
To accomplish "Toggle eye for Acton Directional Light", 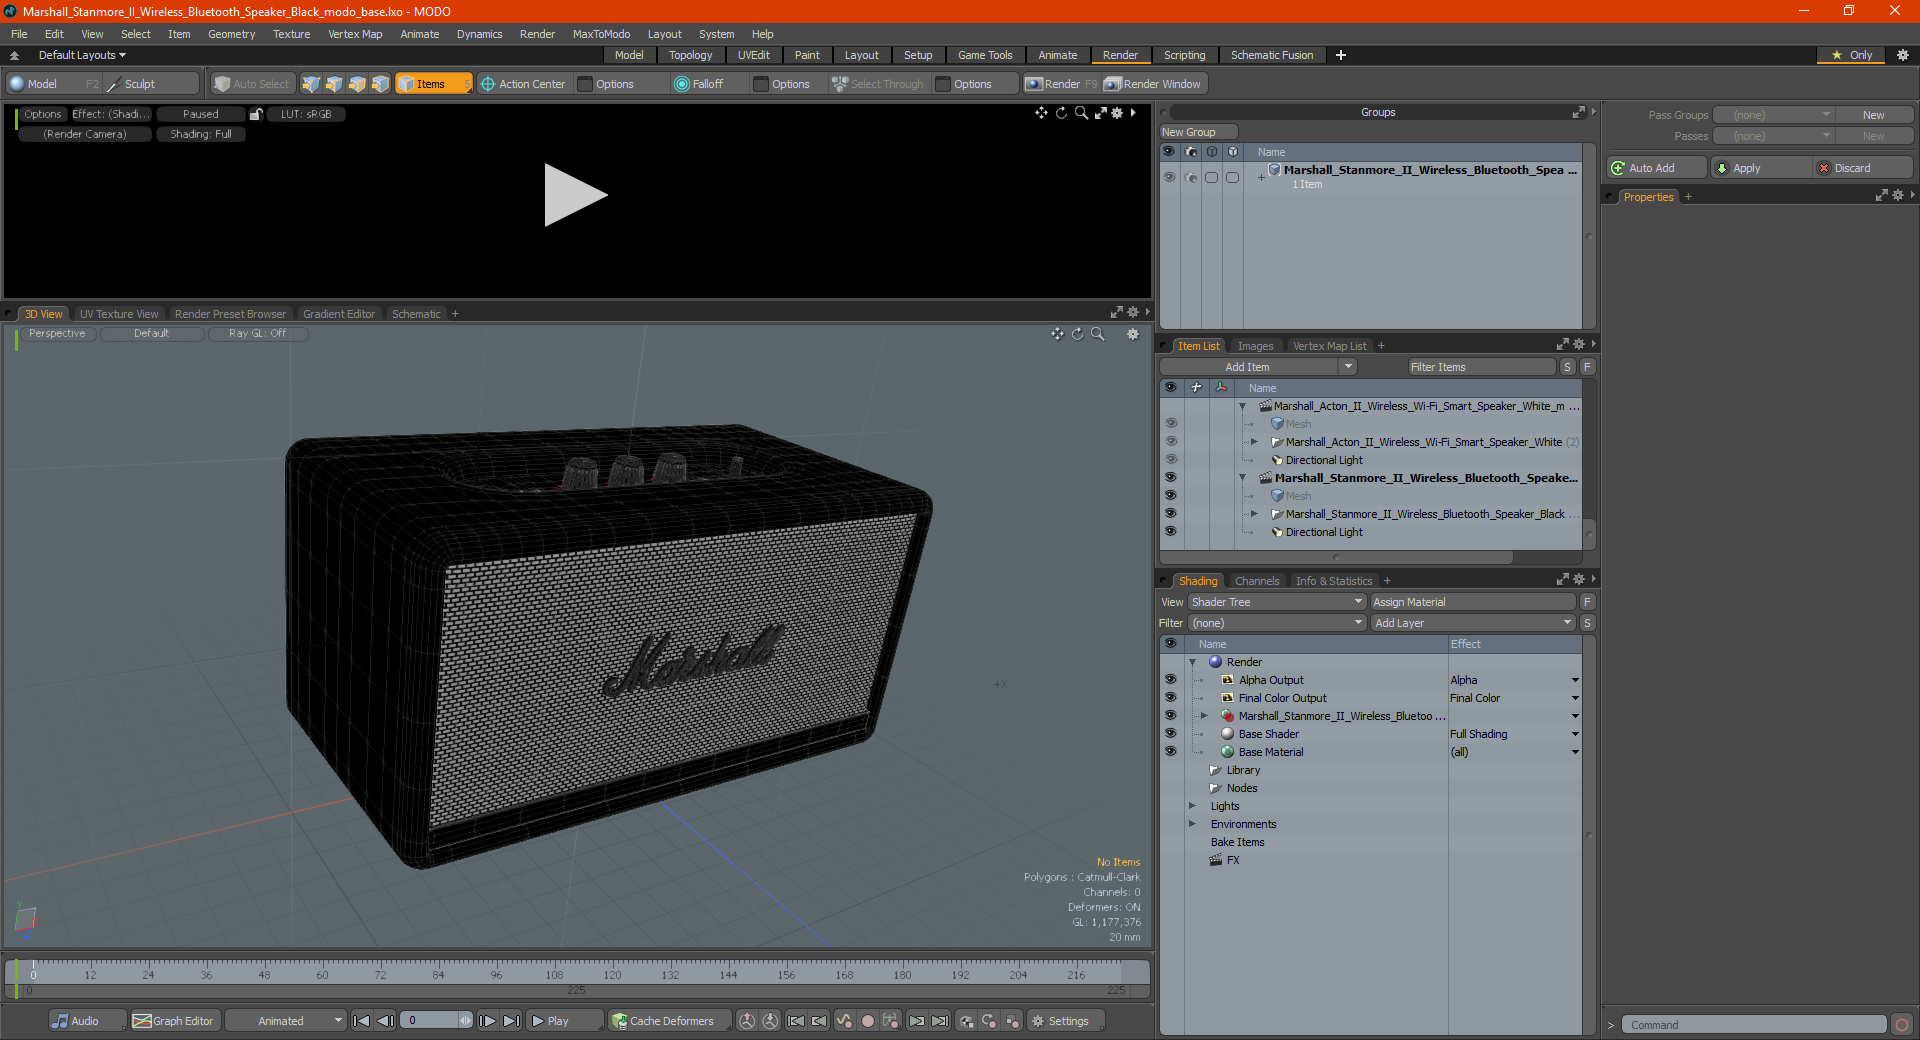I will 1170,460.
